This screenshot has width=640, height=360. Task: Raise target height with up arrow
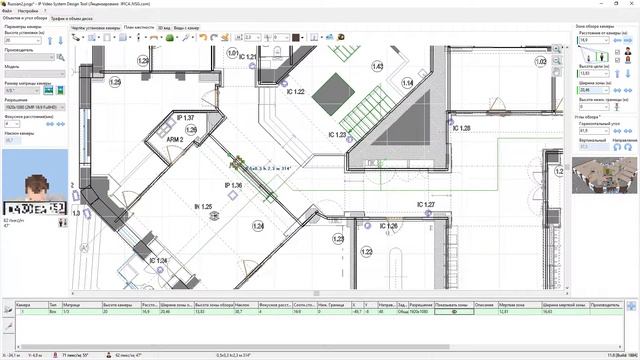617,73
